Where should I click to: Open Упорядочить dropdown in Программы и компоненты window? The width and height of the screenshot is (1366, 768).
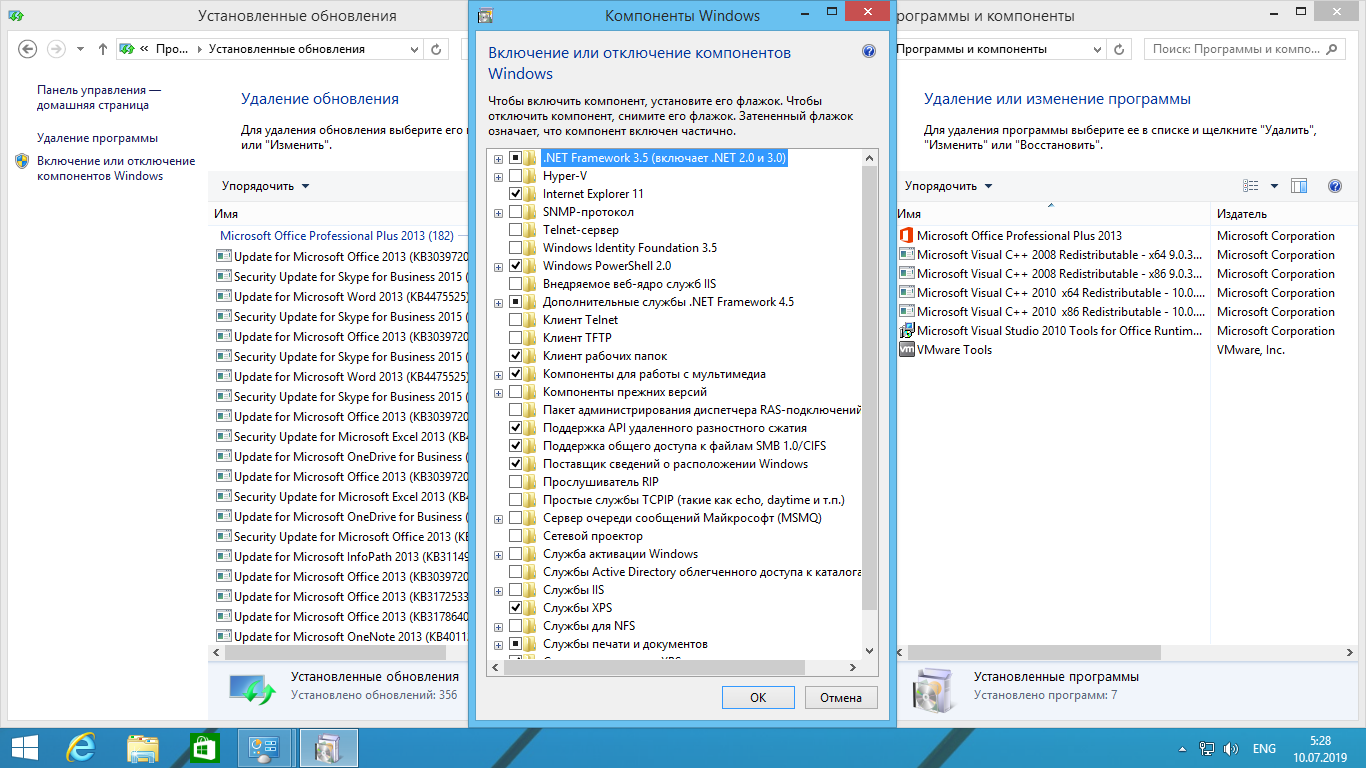[x=948, y=186]
